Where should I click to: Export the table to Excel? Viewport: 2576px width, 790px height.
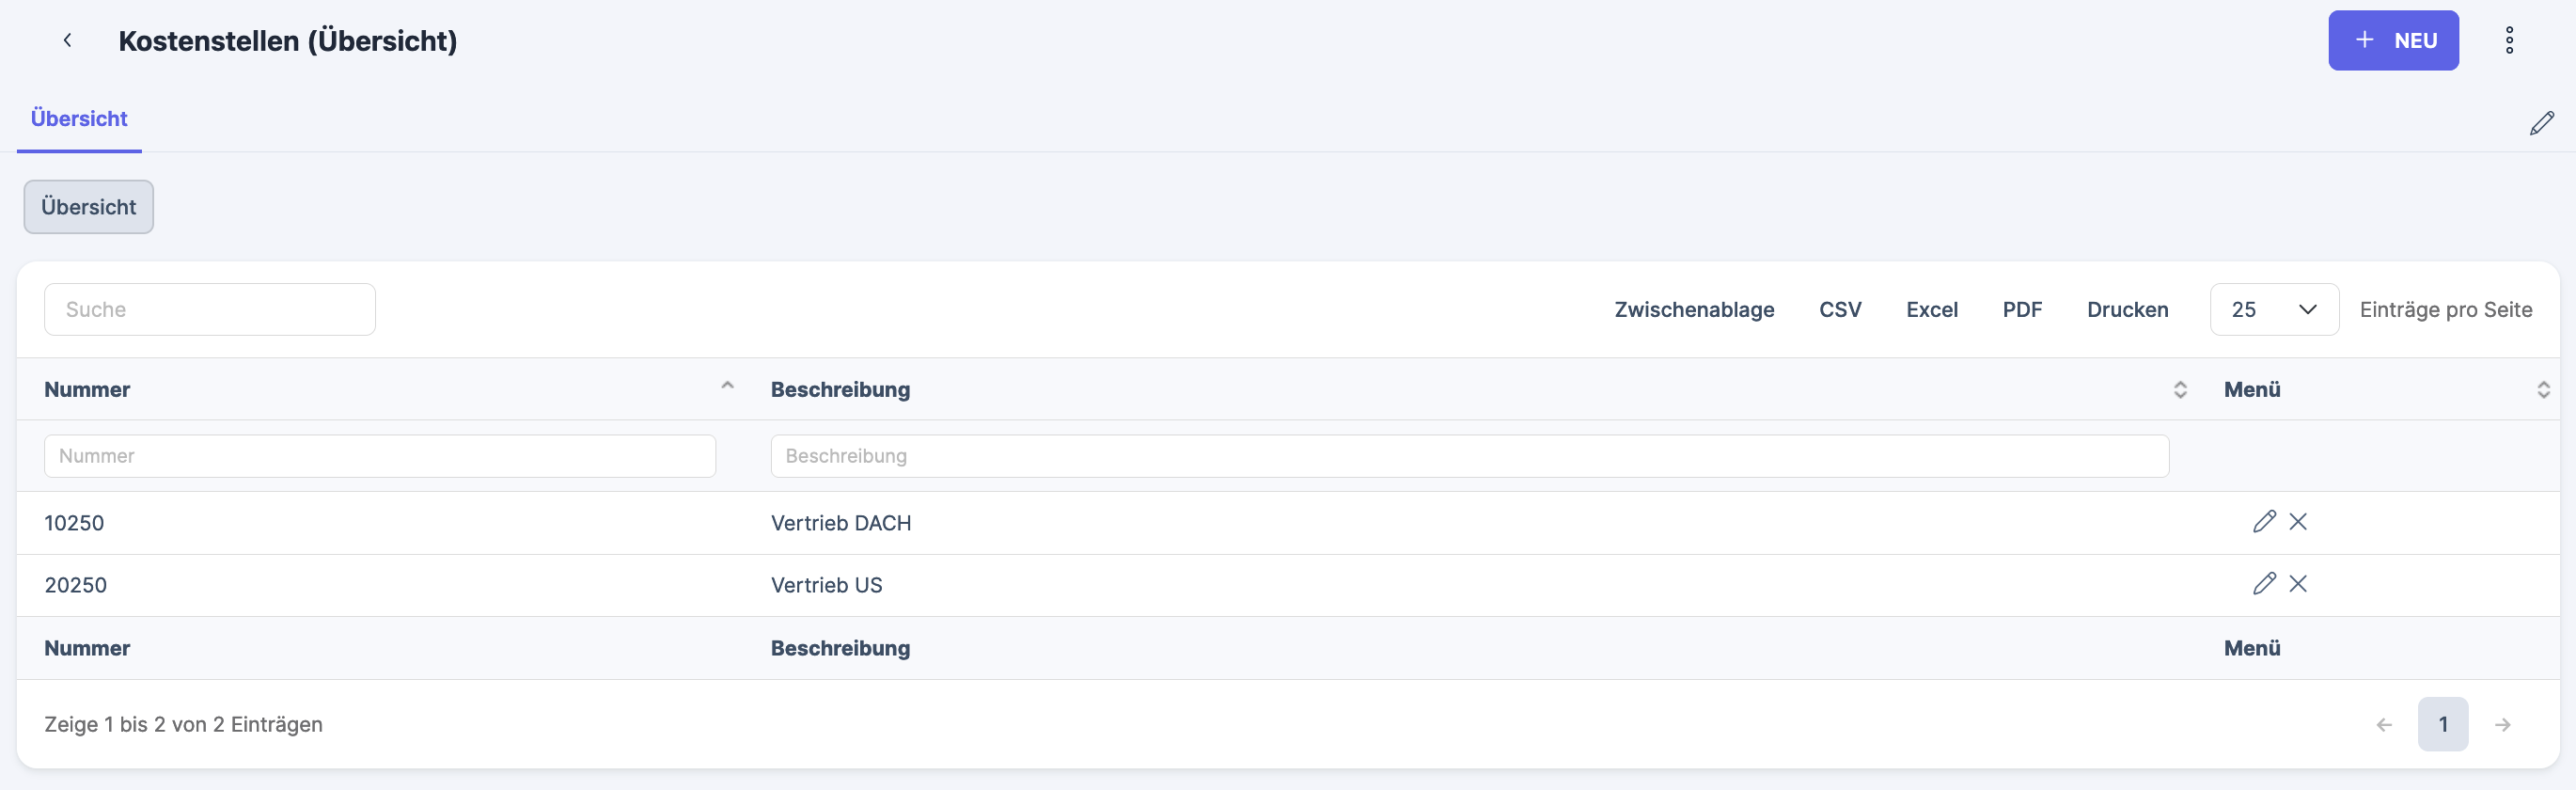(x=1931, y=310)
